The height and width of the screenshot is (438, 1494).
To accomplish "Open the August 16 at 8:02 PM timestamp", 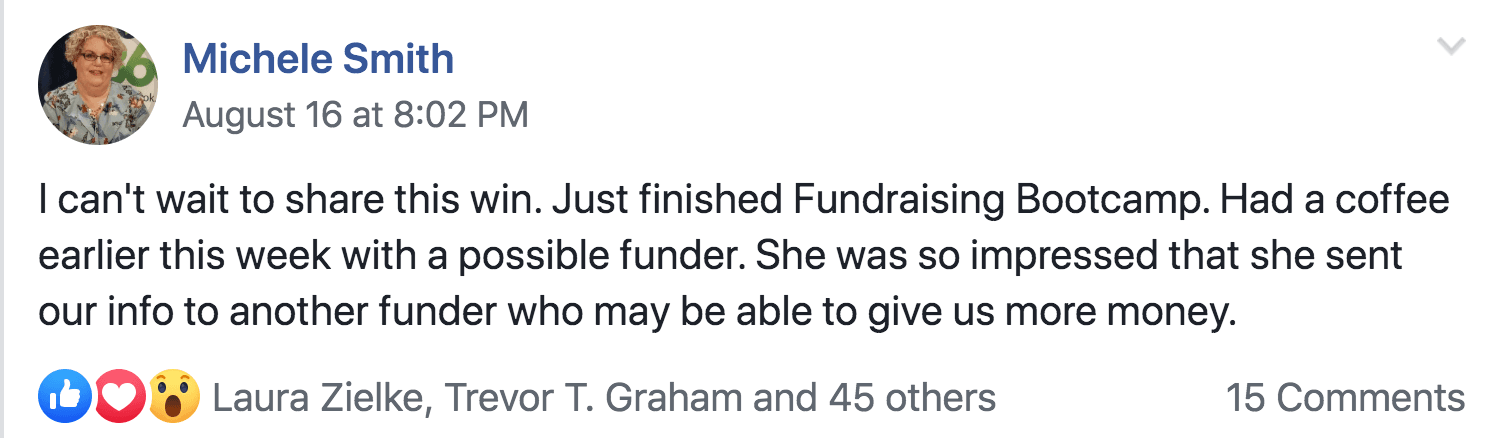I will click(x=355, y=116).
